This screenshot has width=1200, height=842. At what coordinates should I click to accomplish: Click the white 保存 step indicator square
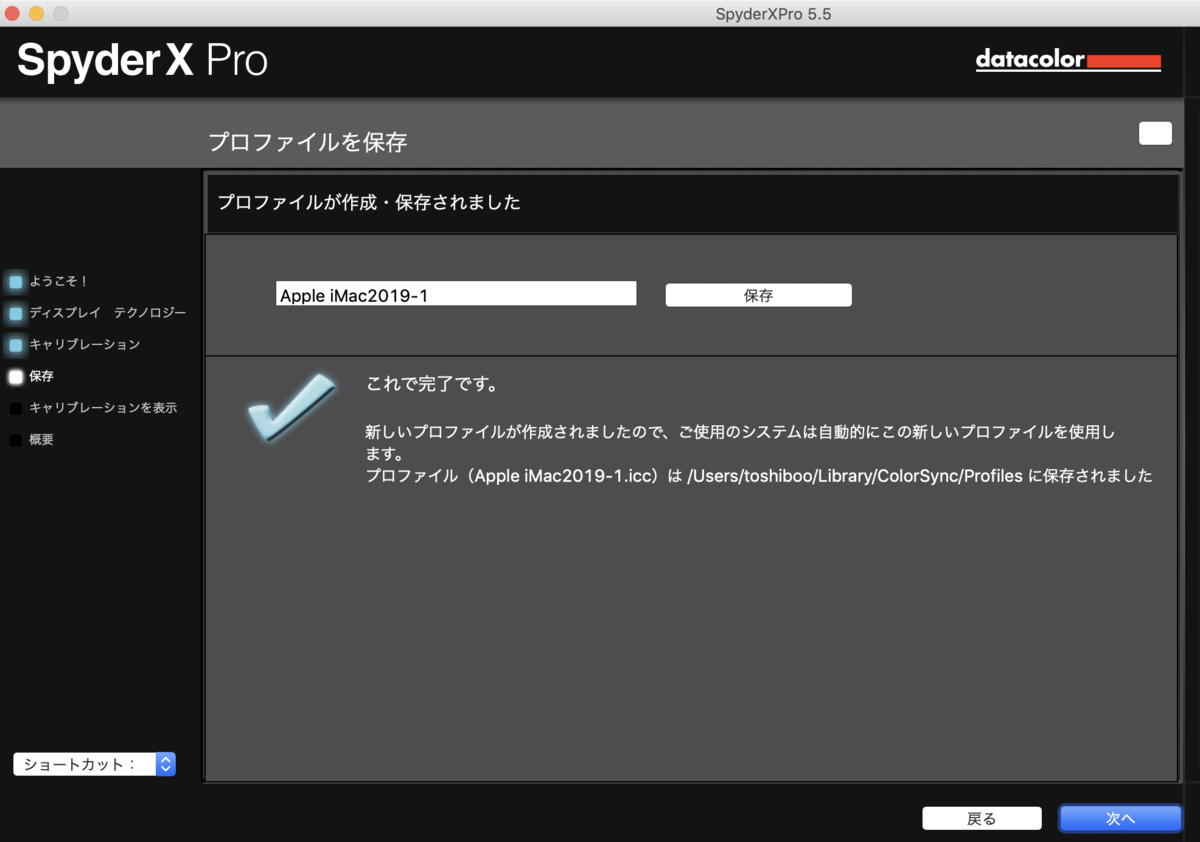click(x=14, y=376)
